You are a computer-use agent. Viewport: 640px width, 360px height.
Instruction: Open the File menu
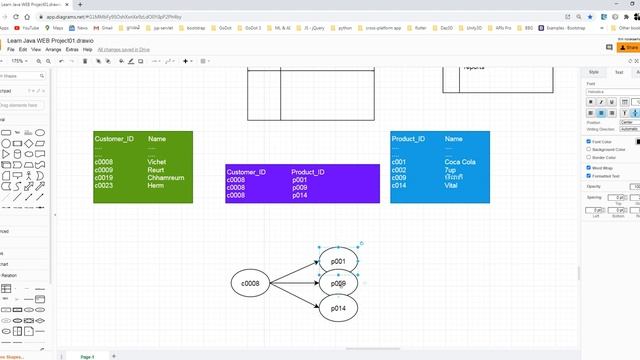click(x=11, y=49)
